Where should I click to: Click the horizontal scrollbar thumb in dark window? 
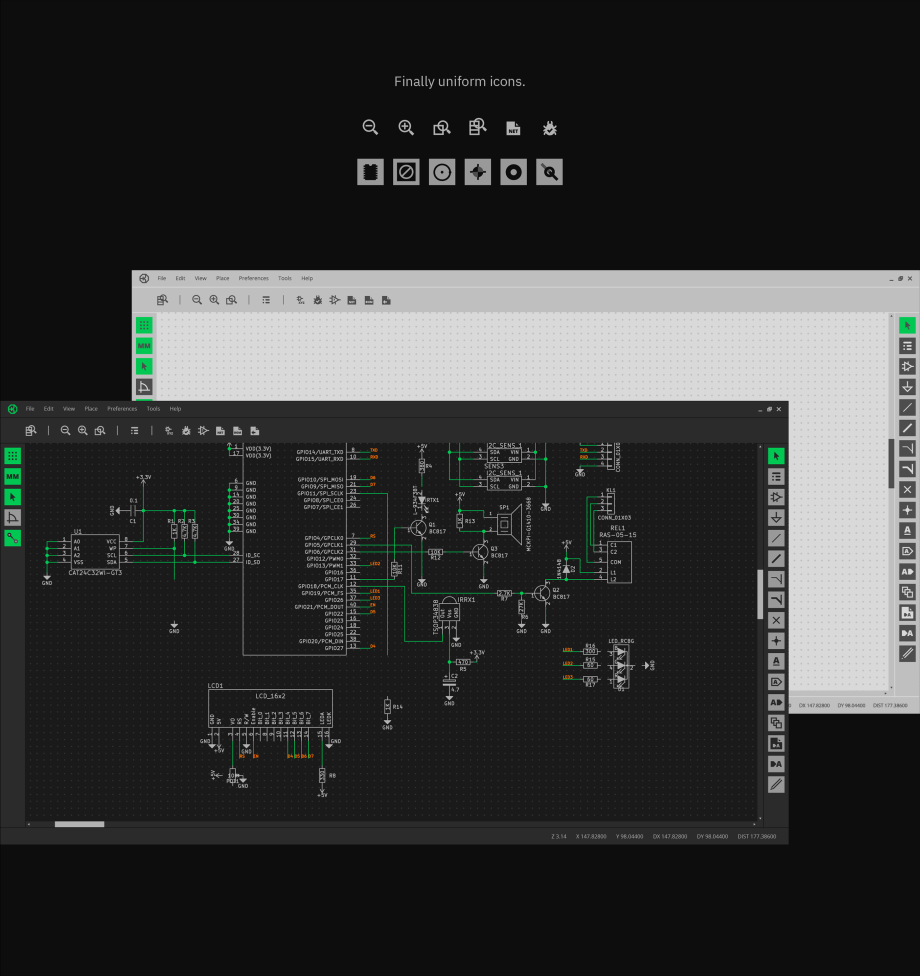click(79, 824)
